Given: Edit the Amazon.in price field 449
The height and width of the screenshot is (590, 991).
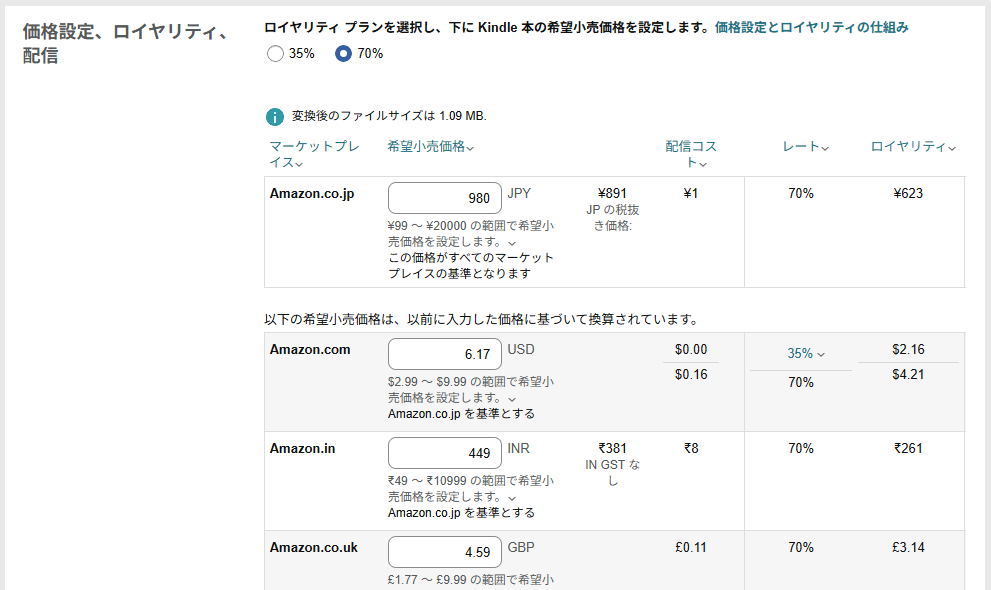Looking at the screenshot, I should (x=445, y=453).
